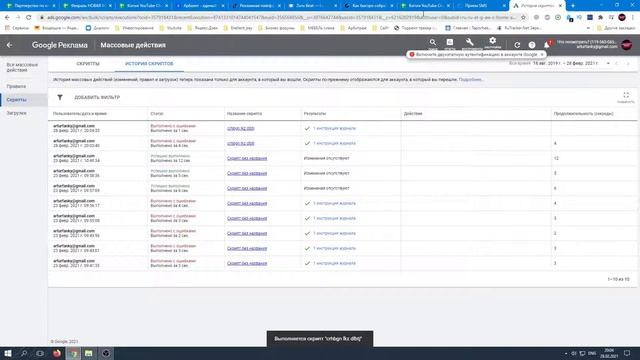Open Task View from the taskbar
This screenshot has height=360, width=640.
40,353
